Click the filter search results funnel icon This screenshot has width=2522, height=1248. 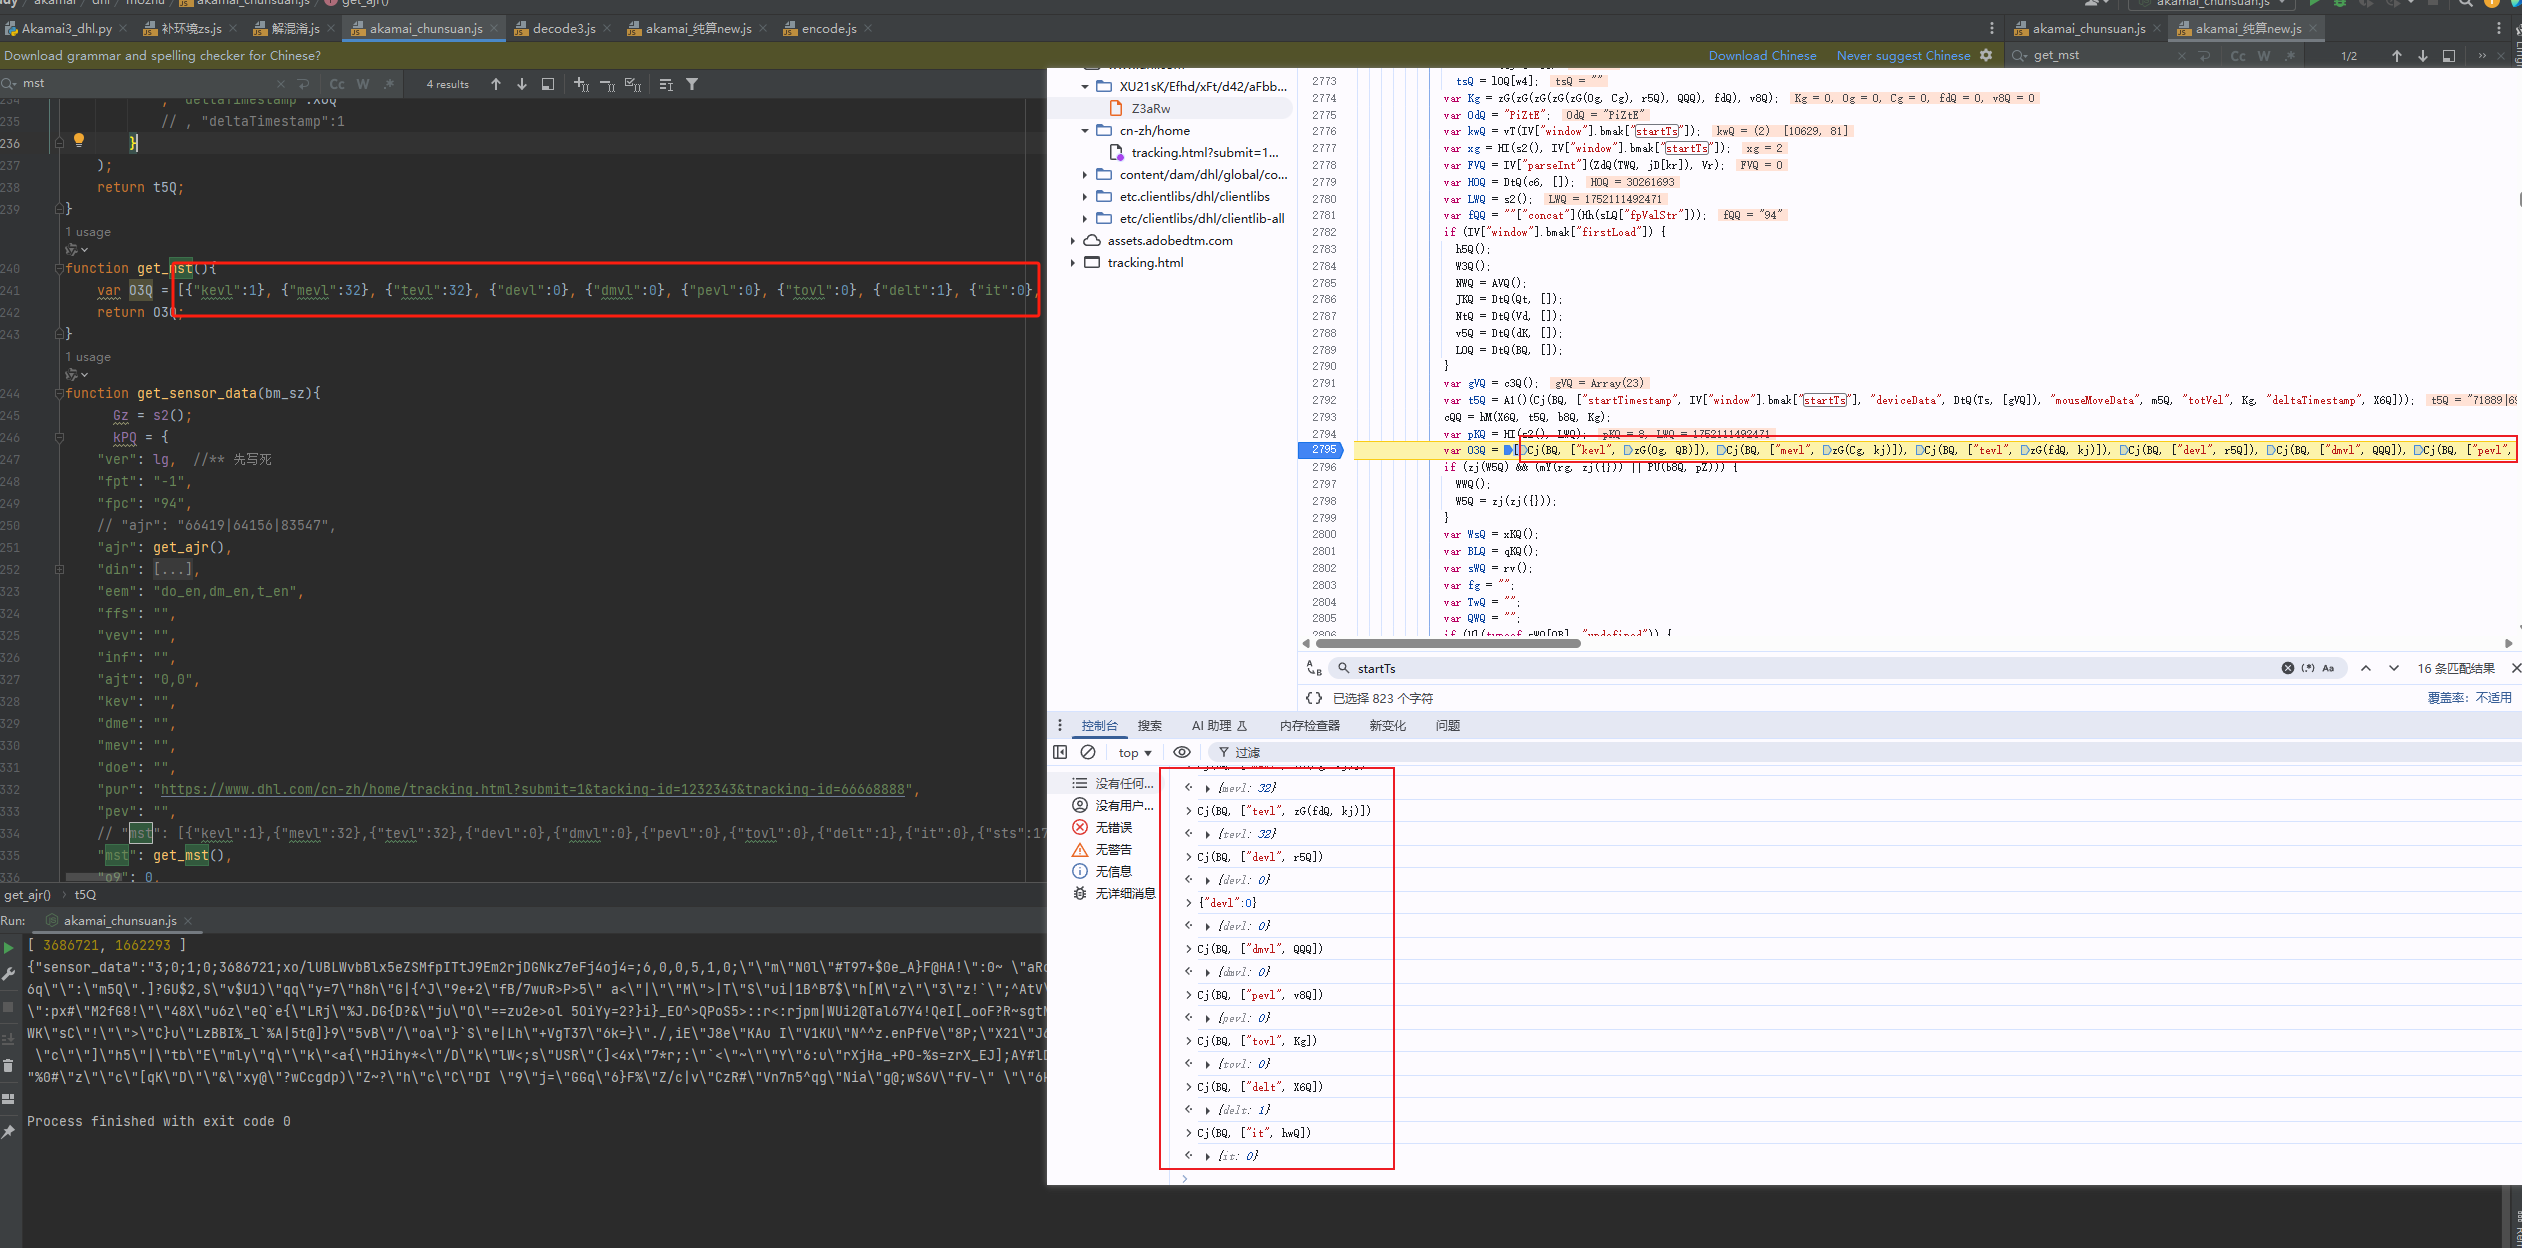click(x=692, y=84)
